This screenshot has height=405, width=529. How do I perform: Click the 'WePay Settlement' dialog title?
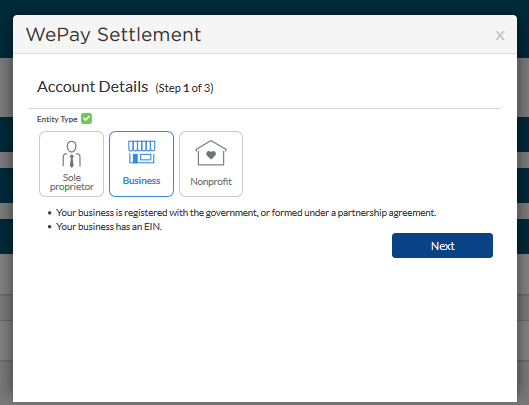click(113, 34)
